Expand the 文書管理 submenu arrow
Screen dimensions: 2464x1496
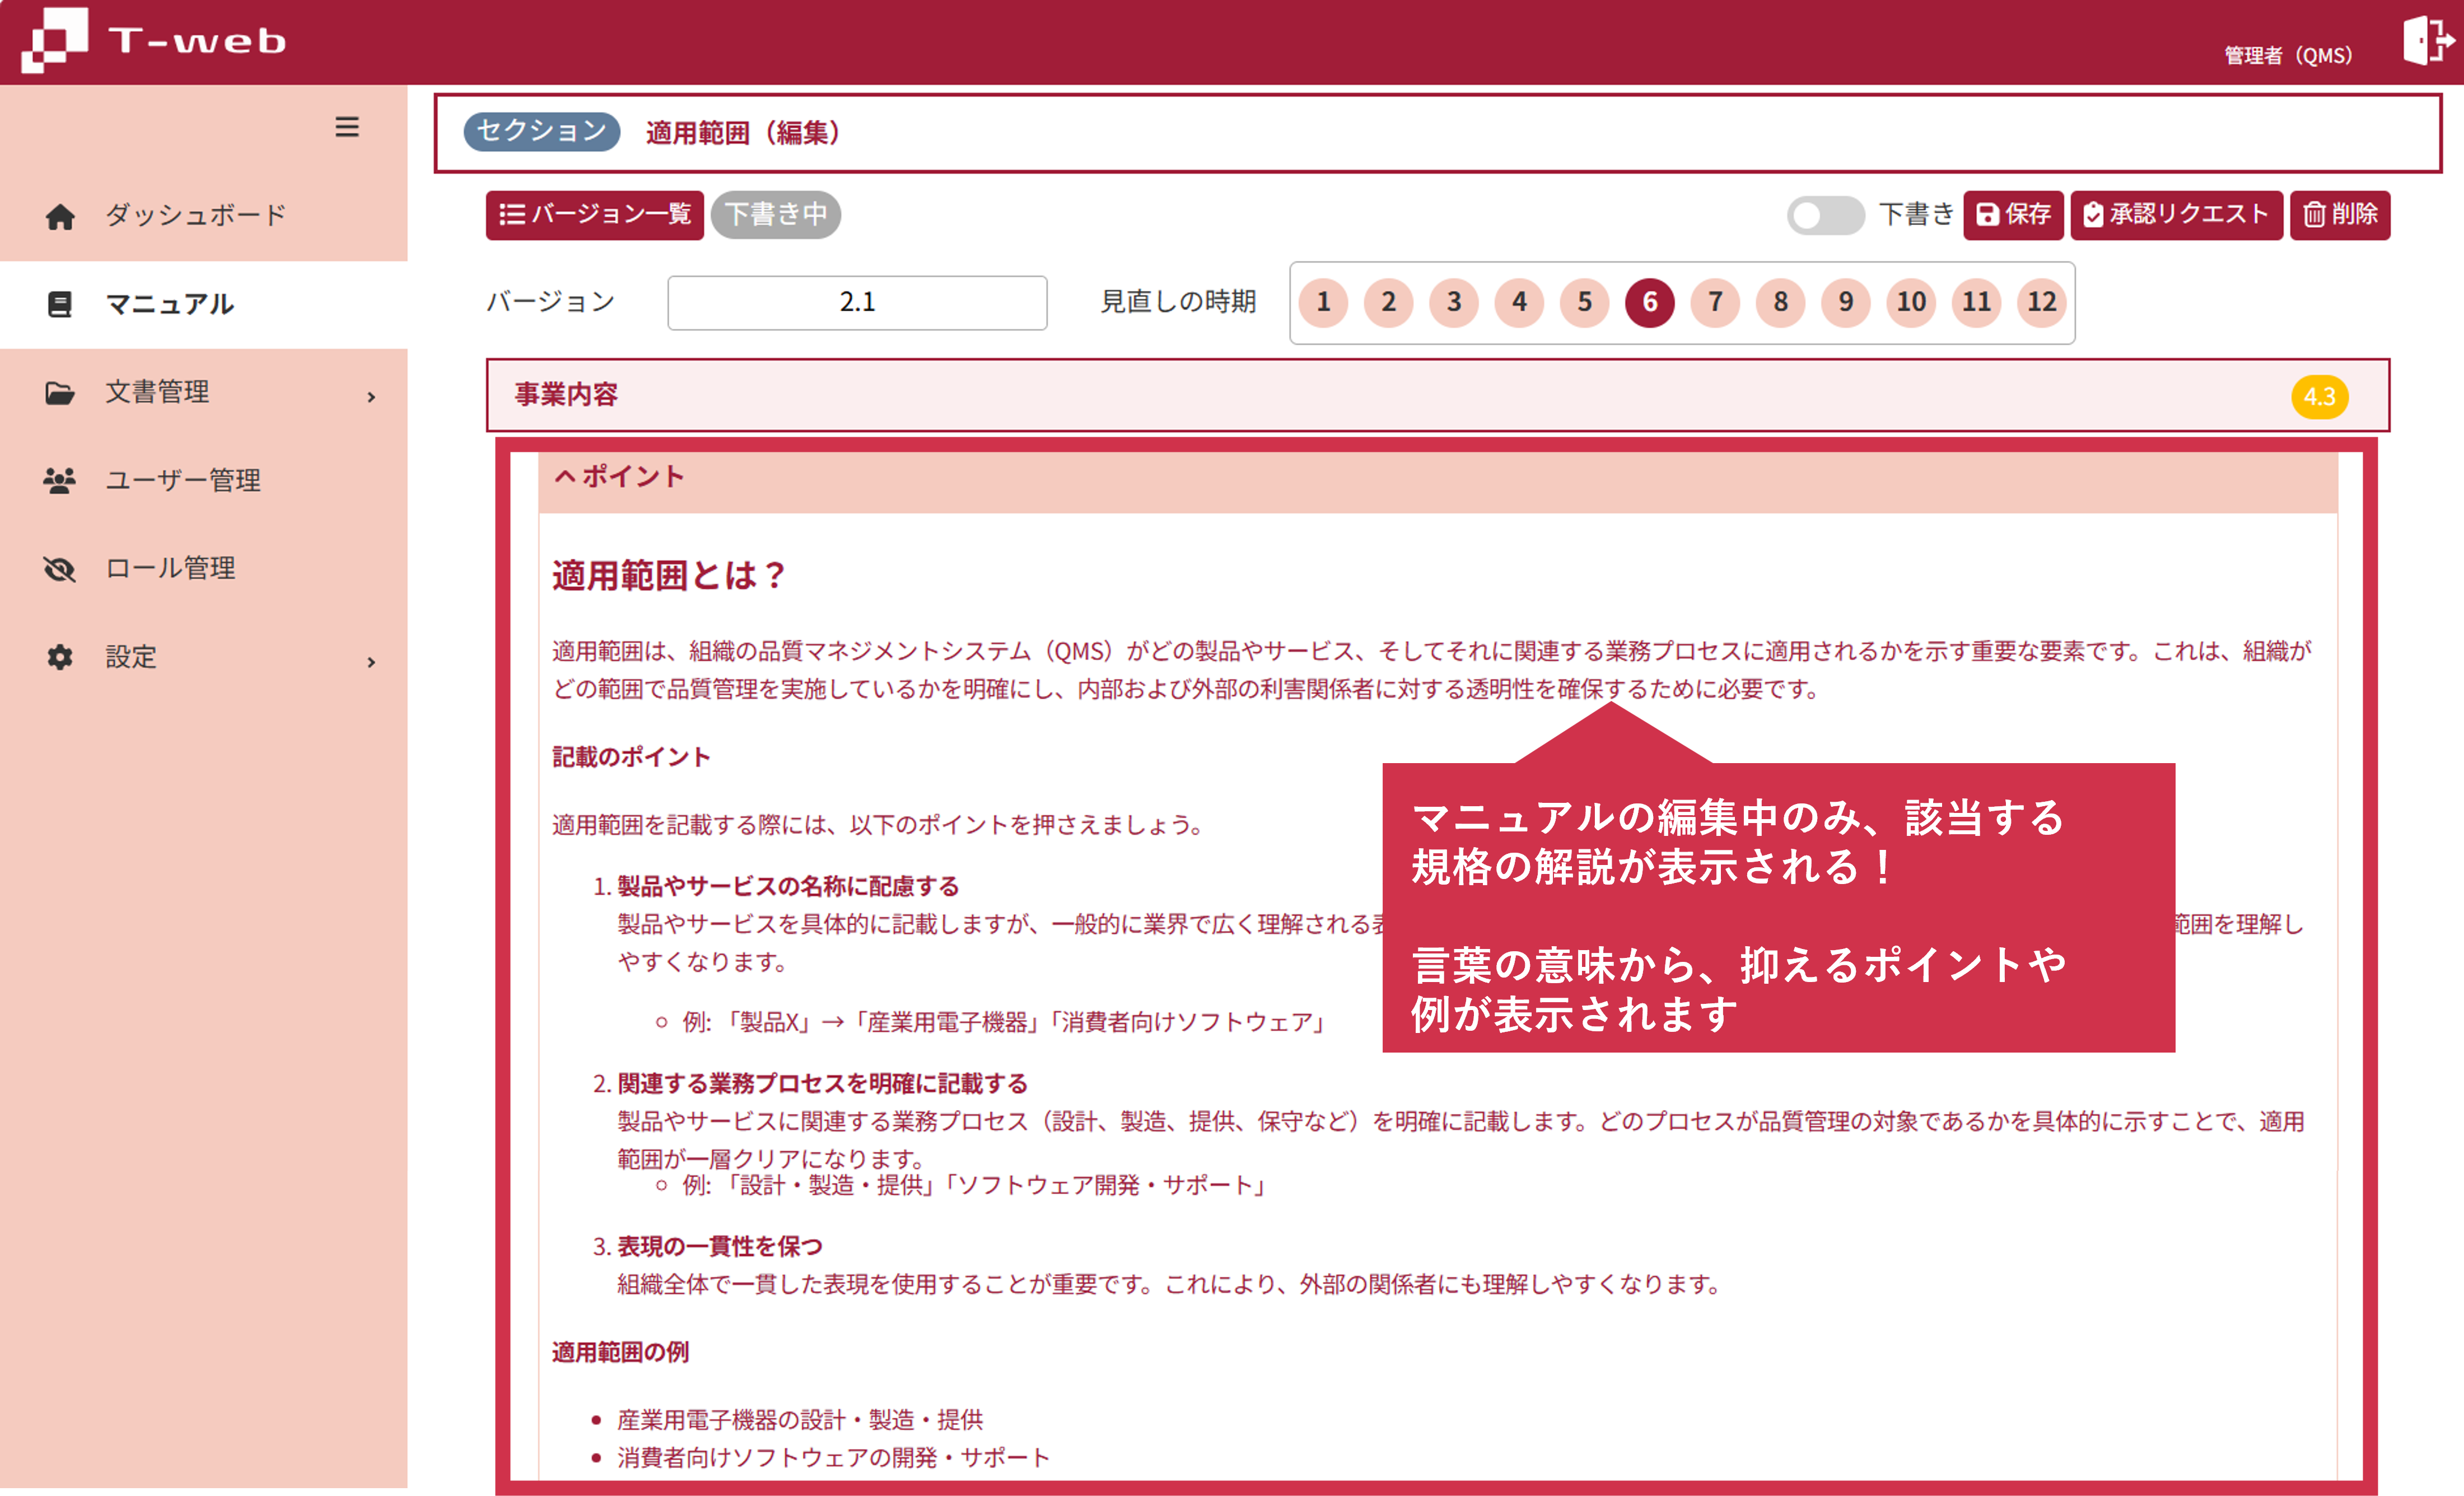(x=371, y=397)
